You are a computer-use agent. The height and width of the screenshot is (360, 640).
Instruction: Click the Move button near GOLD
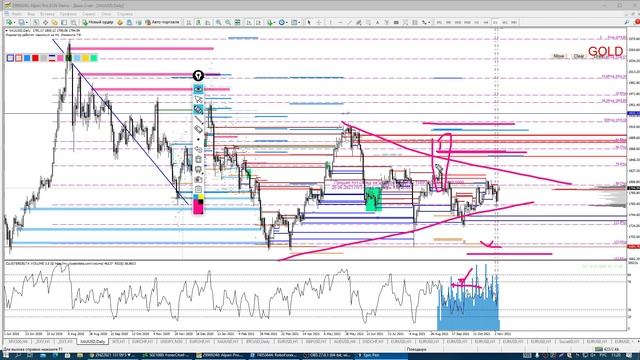click(559, 56)
